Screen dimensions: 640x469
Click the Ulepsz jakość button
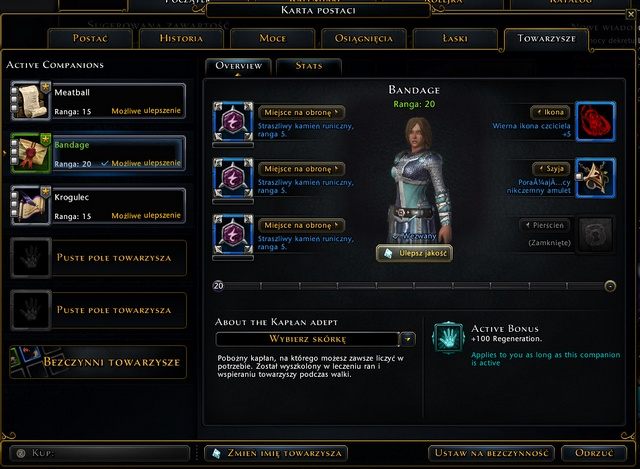414,253
